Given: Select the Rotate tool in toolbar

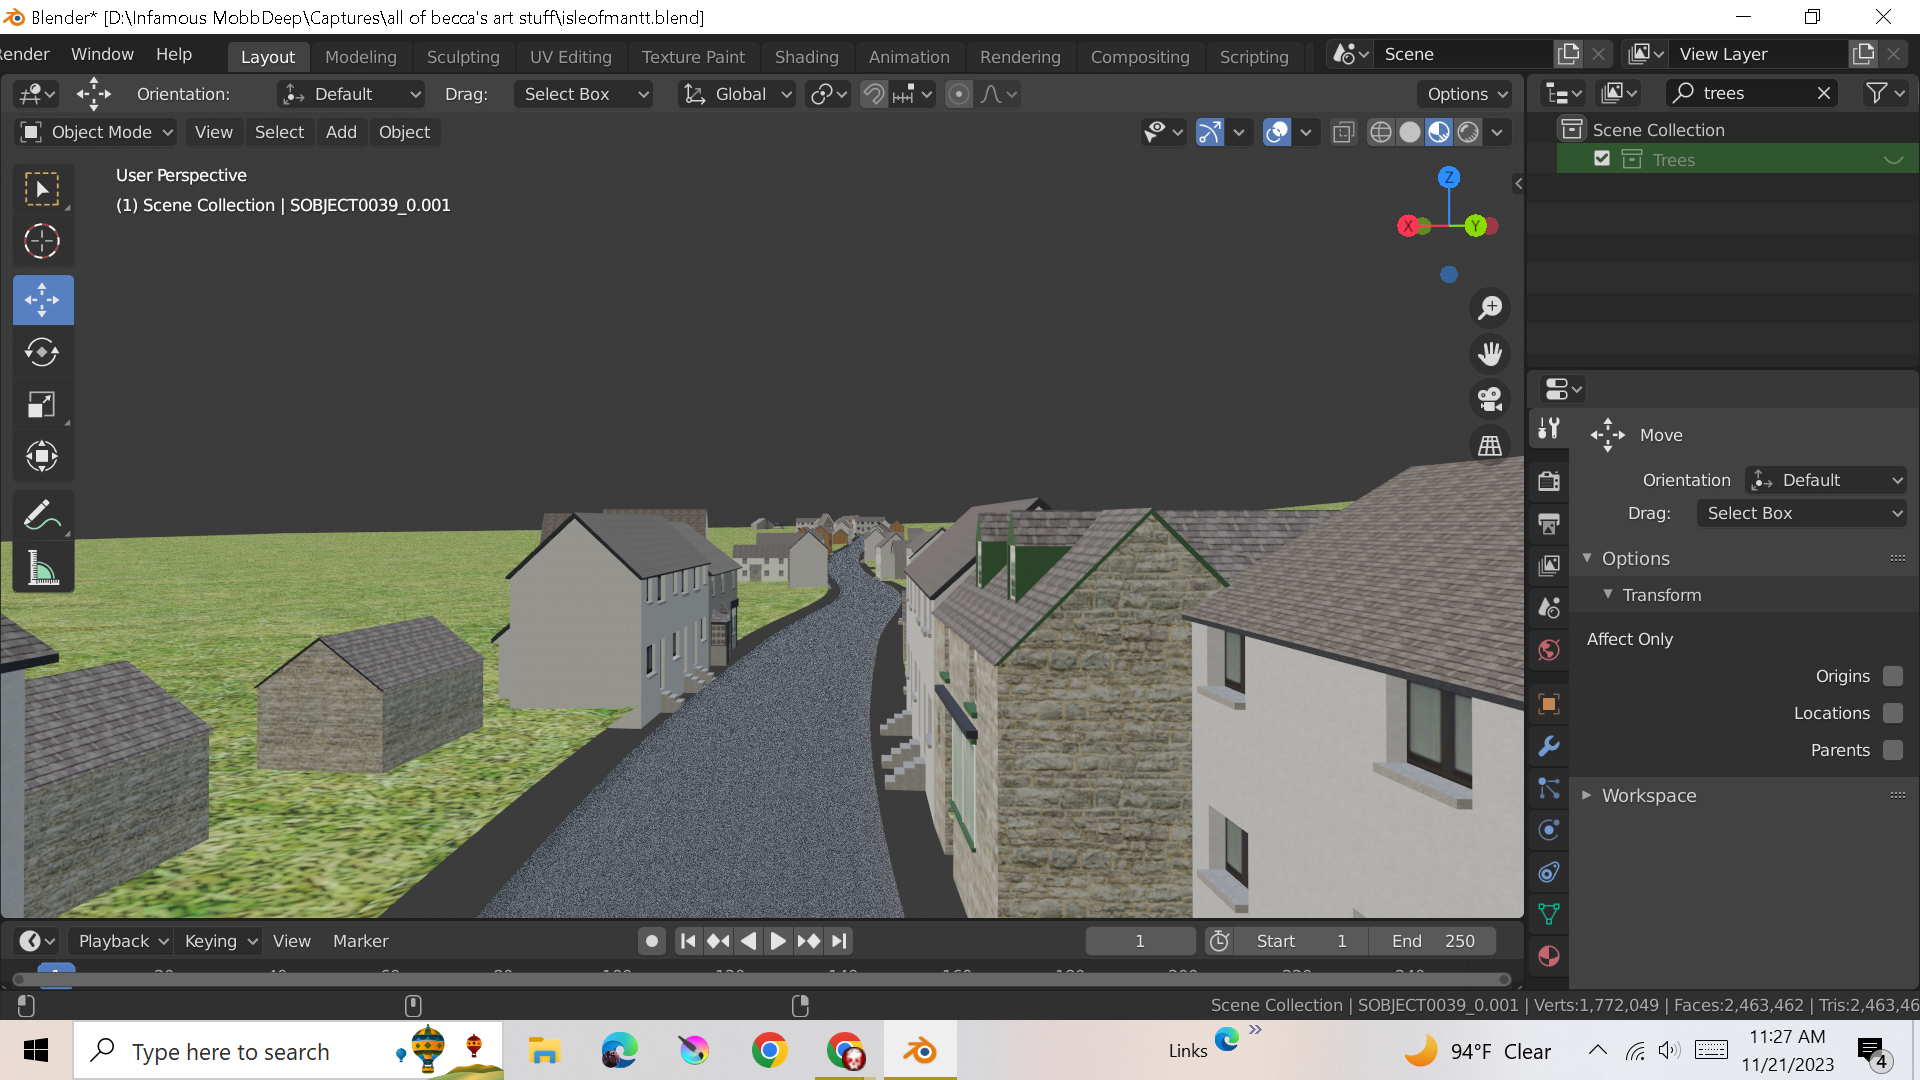Looking at the screenshot, I should point(42,352).
